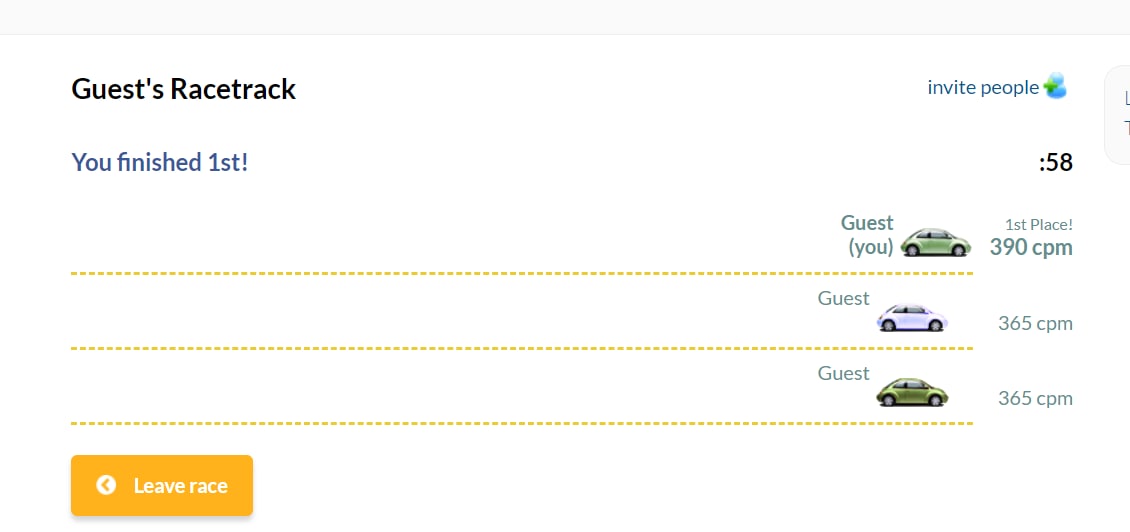The image size is (1130, 532).
Task: Click the :58 race timer
Action: click(1056, 163)
